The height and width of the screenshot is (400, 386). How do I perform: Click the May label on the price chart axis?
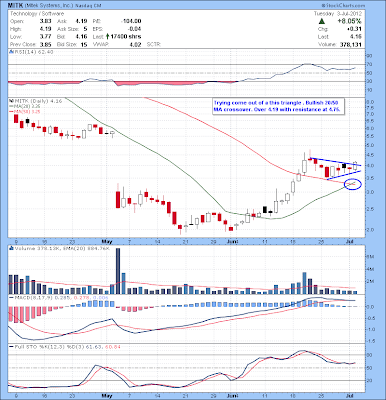(107, 241)
